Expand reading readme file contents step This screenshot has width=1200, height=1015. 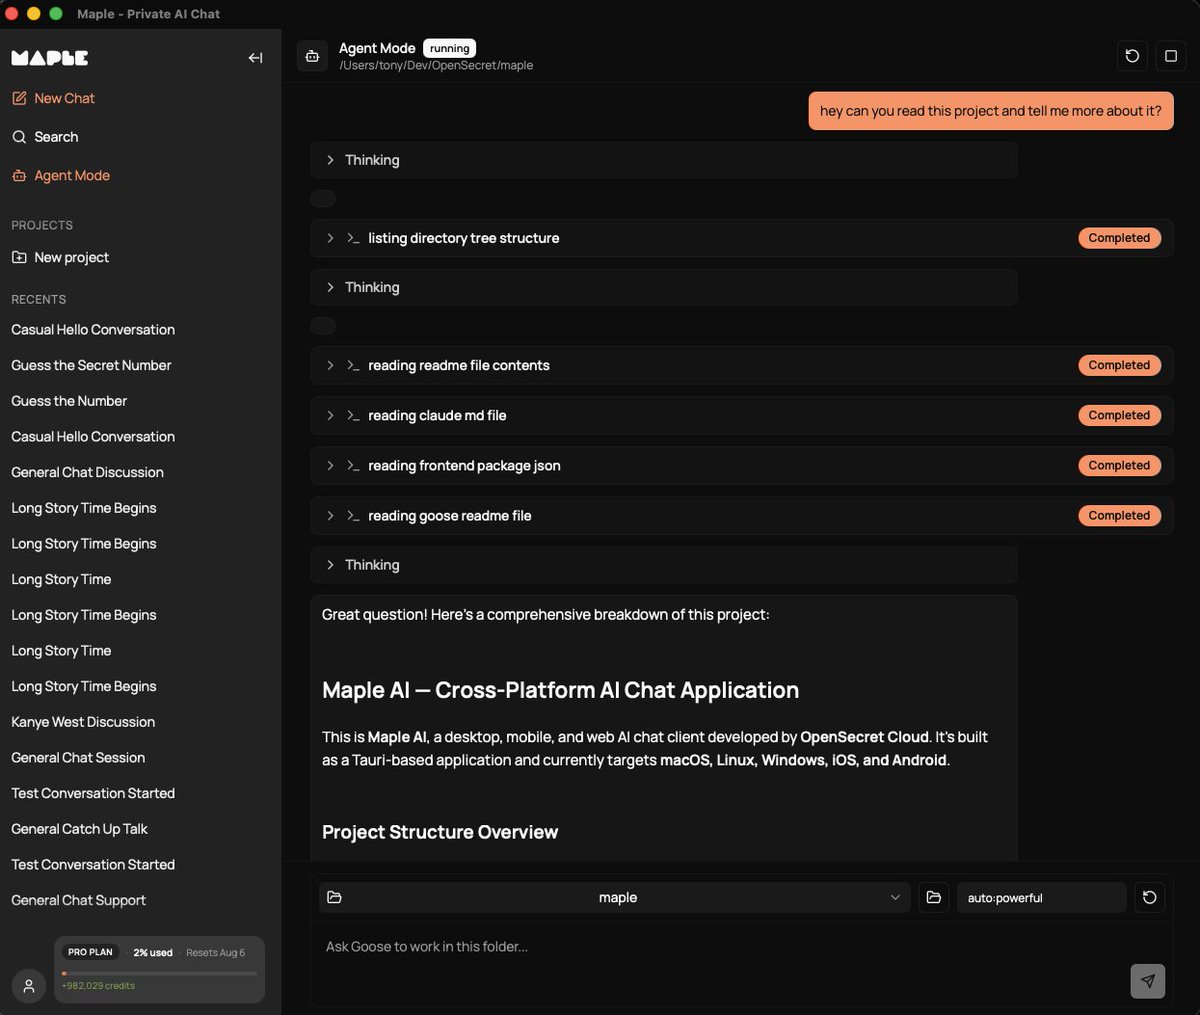coord(741,365)
